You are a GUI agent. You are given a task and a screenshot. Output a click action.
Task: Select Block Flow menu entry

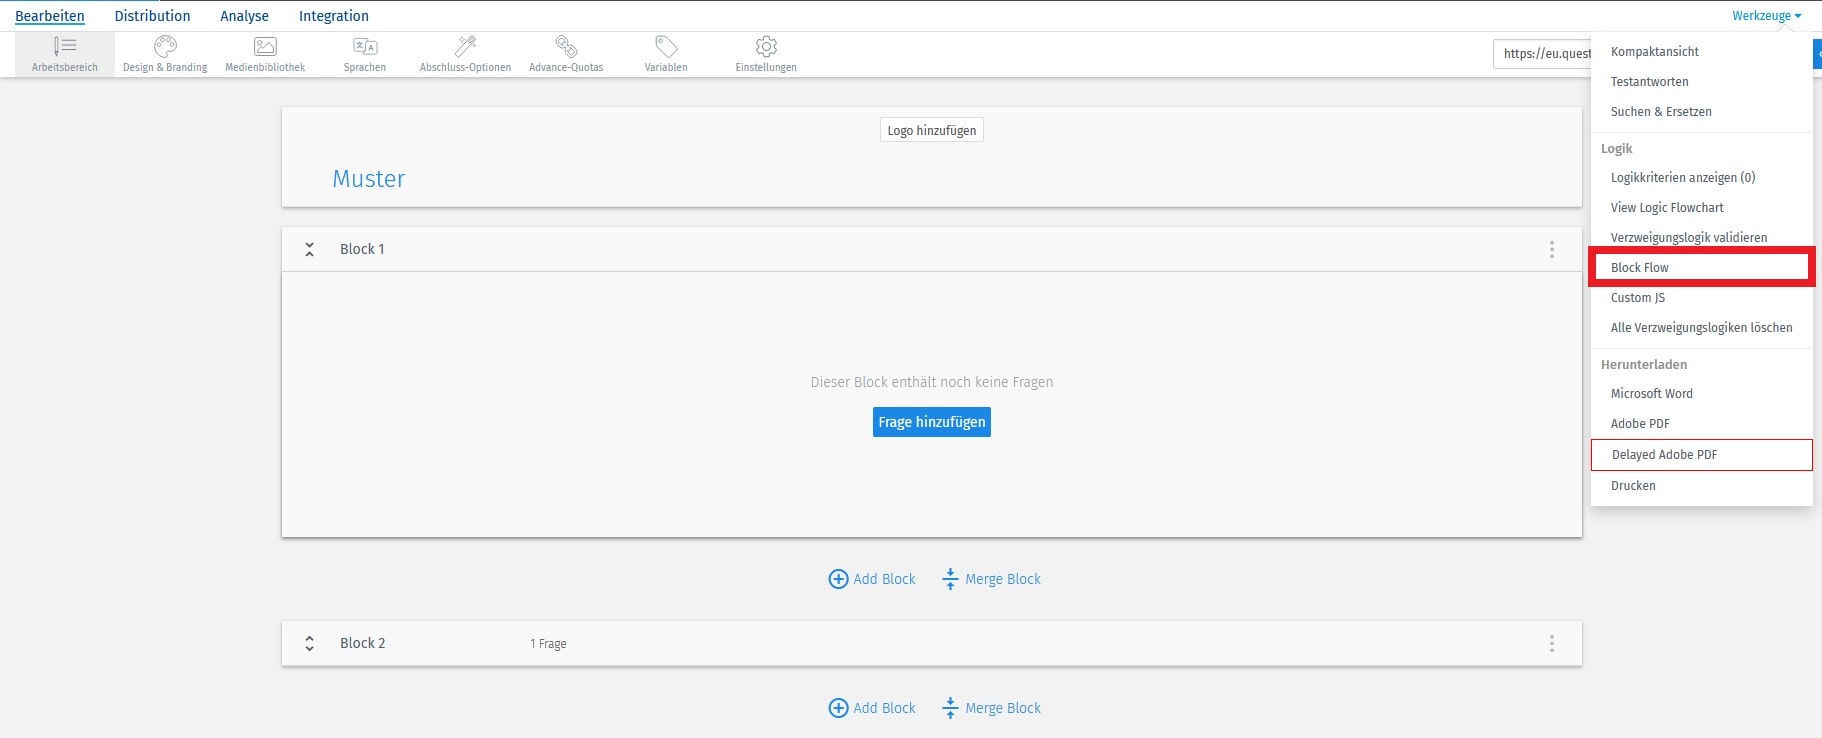tap(1701, 268)
